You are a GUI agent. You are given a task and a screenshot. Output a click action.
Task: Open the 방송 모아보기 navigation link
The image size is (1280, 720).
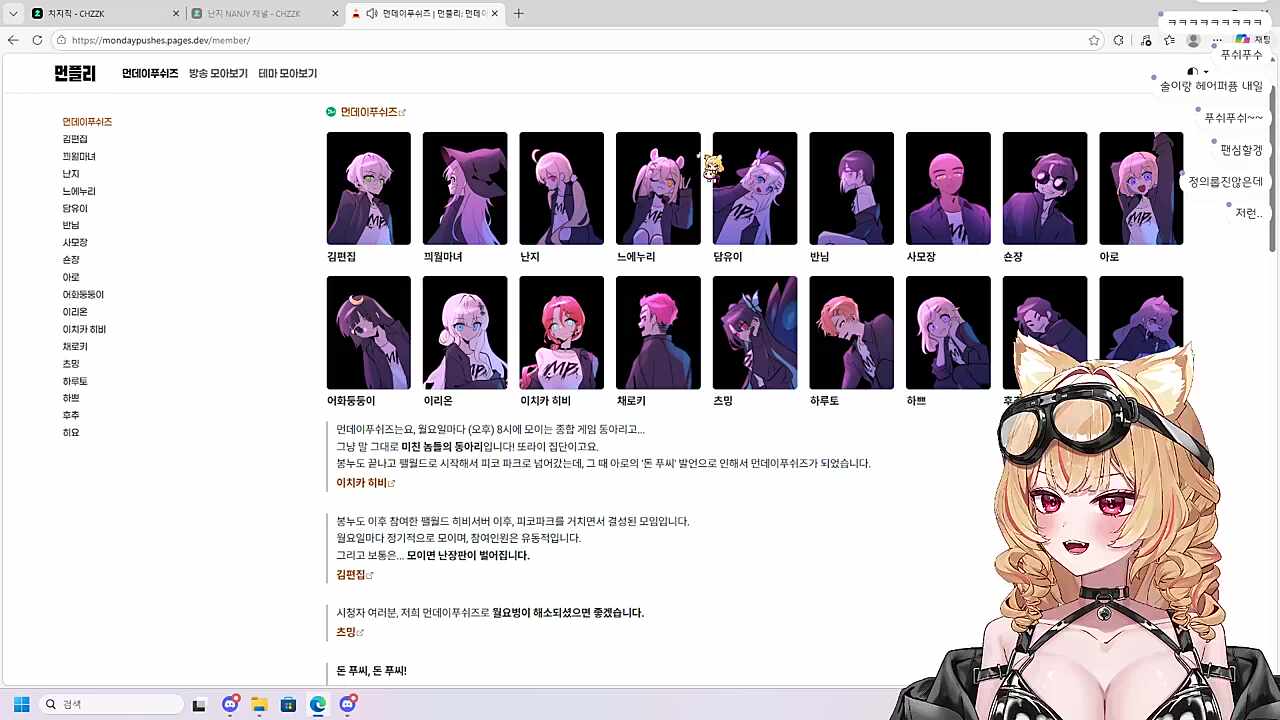pyautogui.click(x=217, y=73)
